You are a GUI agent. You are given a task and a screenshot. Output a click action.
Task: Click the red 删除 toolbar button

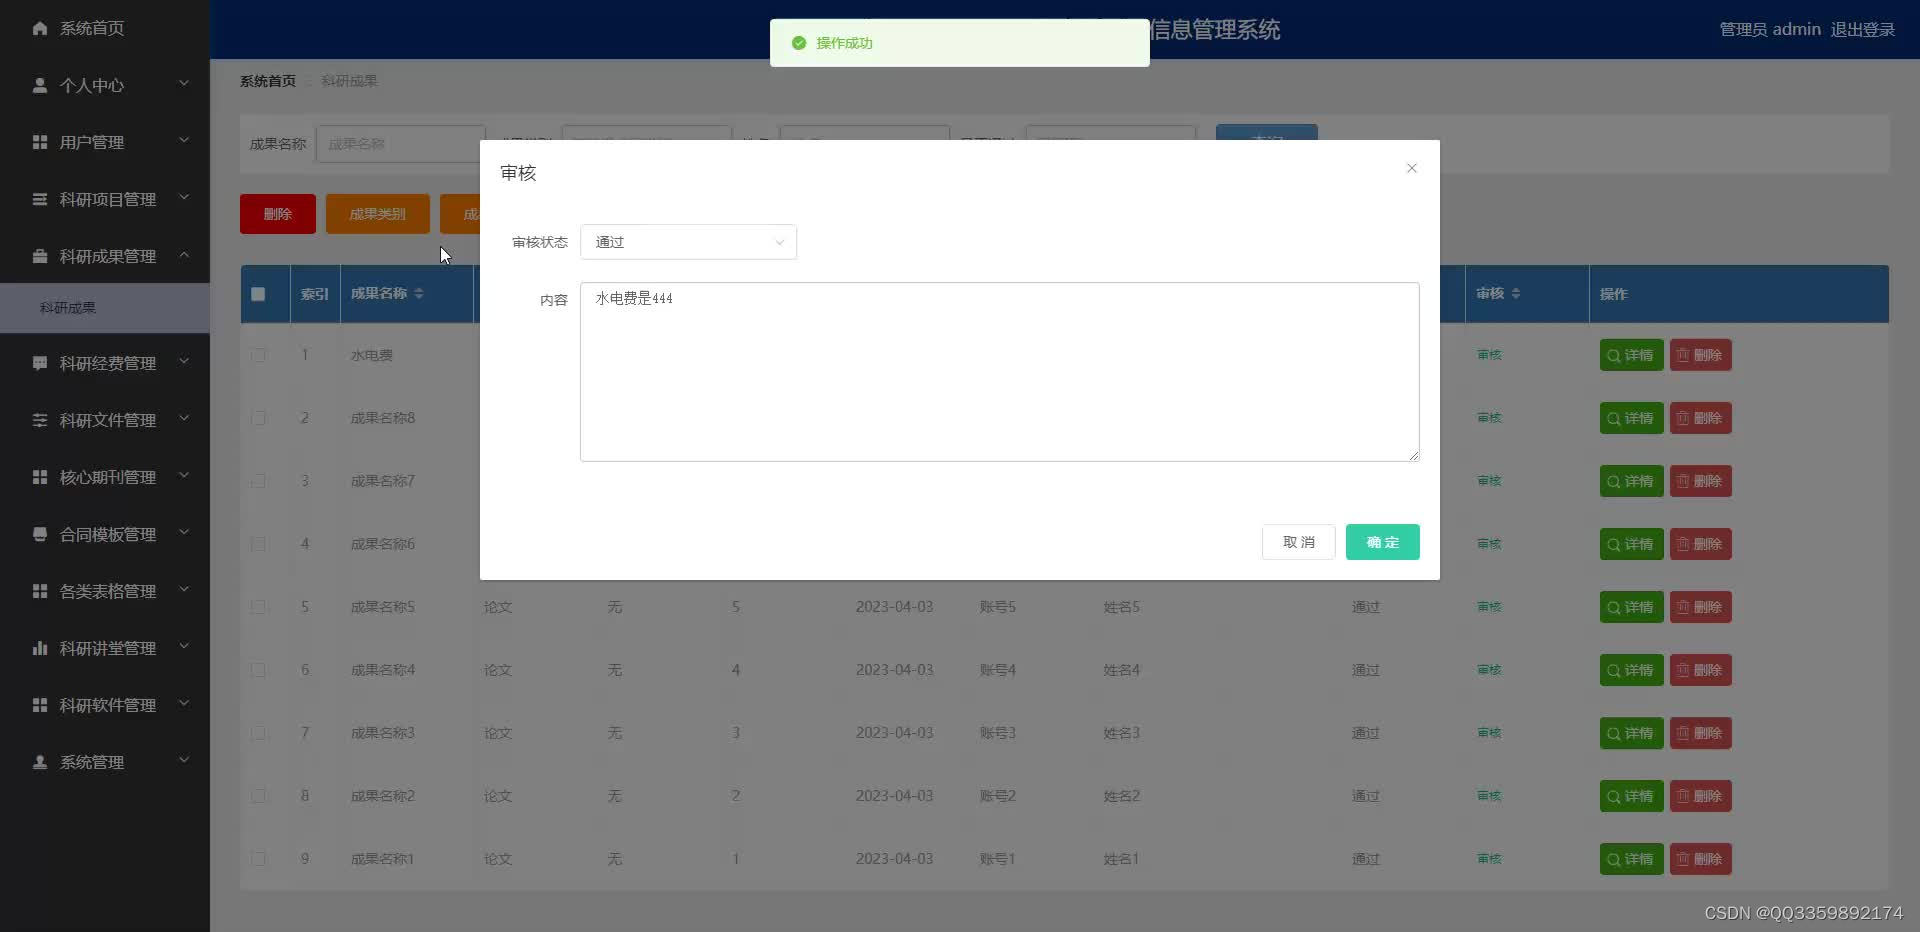pyautogui.click(x=278, y=214)
